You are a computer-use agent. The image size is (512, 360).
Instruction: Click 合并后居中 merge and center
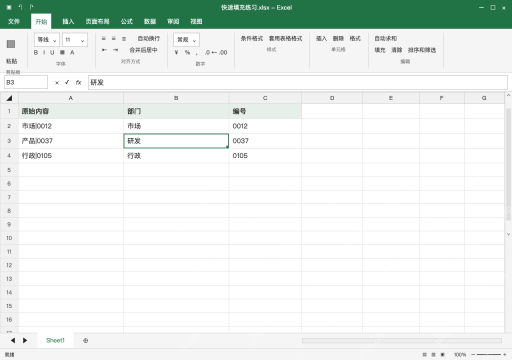143,50
